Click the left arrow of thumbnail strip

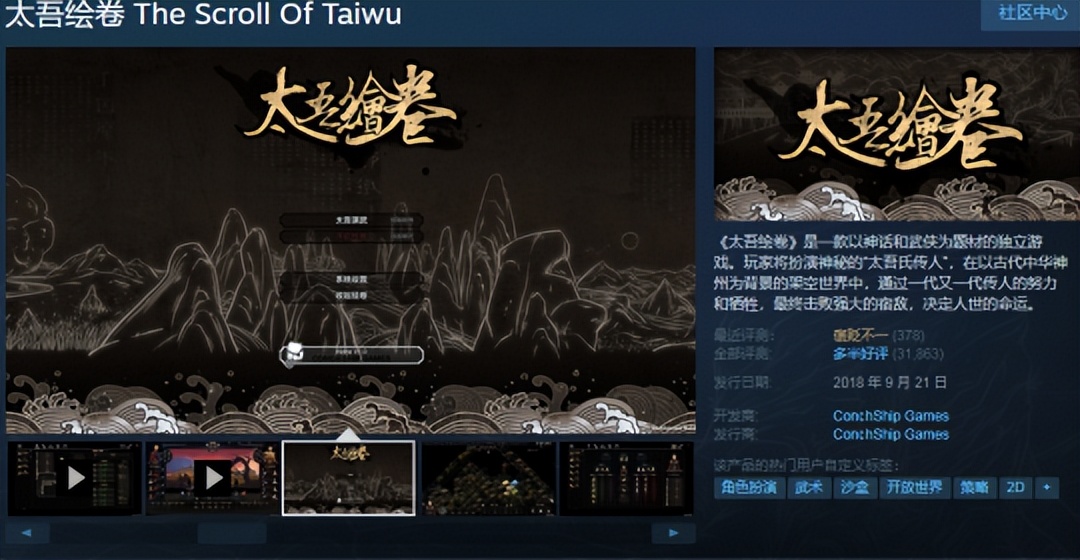27,532
